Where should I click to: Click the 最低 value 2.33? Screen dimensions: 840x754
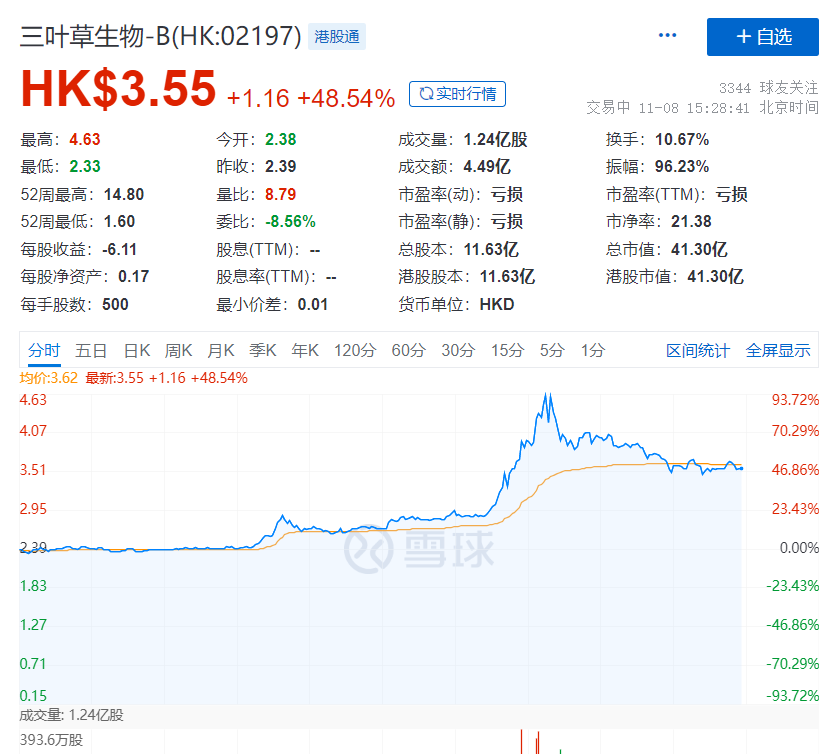tap(85, 167)
